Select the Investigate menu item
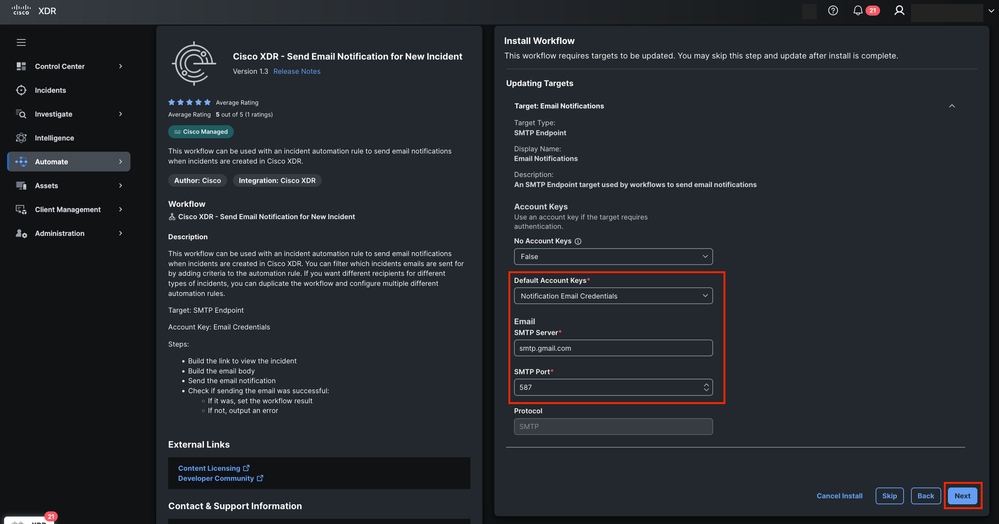This screenshot has height=524, width=999. (x=68, y=114)
